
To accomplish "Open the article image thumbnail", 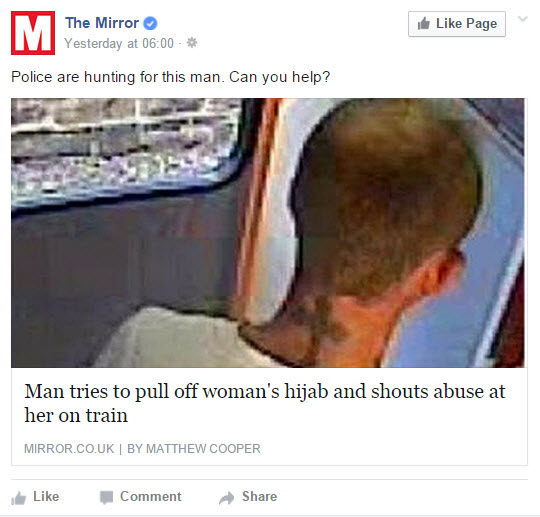I will (x=268, y=233).
